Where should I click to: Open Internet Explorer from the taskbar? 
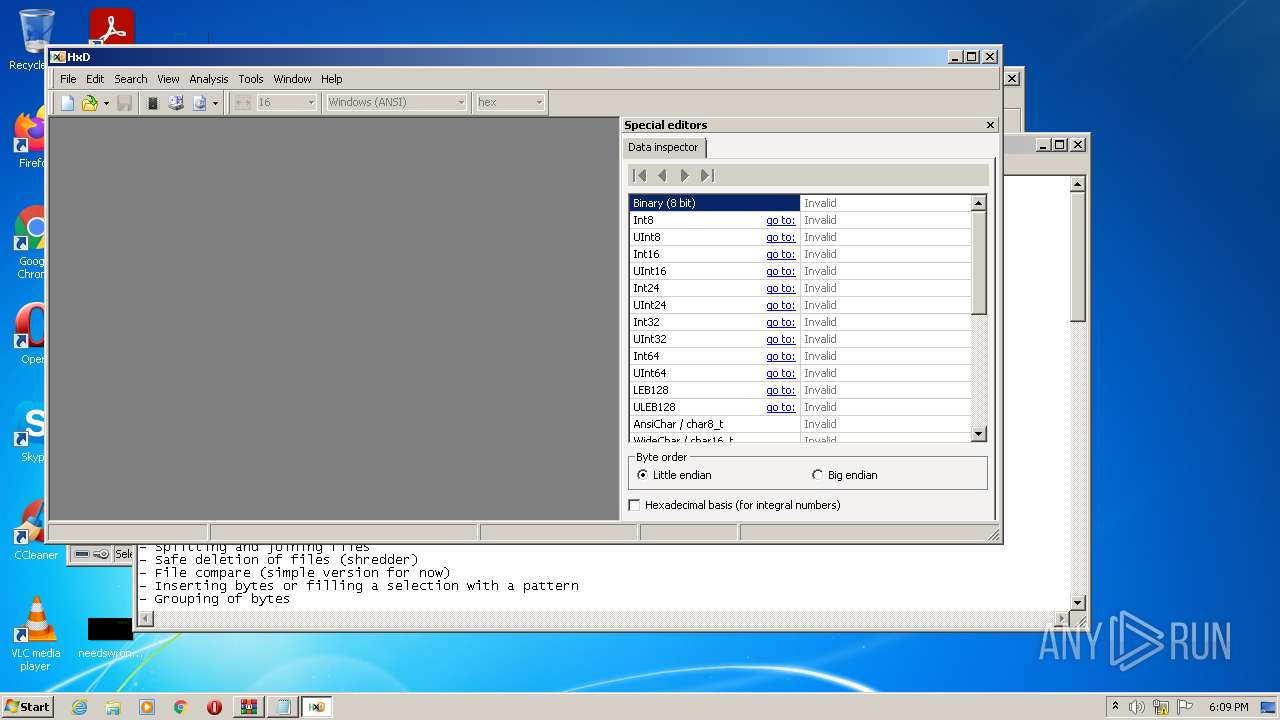point(79,707)
